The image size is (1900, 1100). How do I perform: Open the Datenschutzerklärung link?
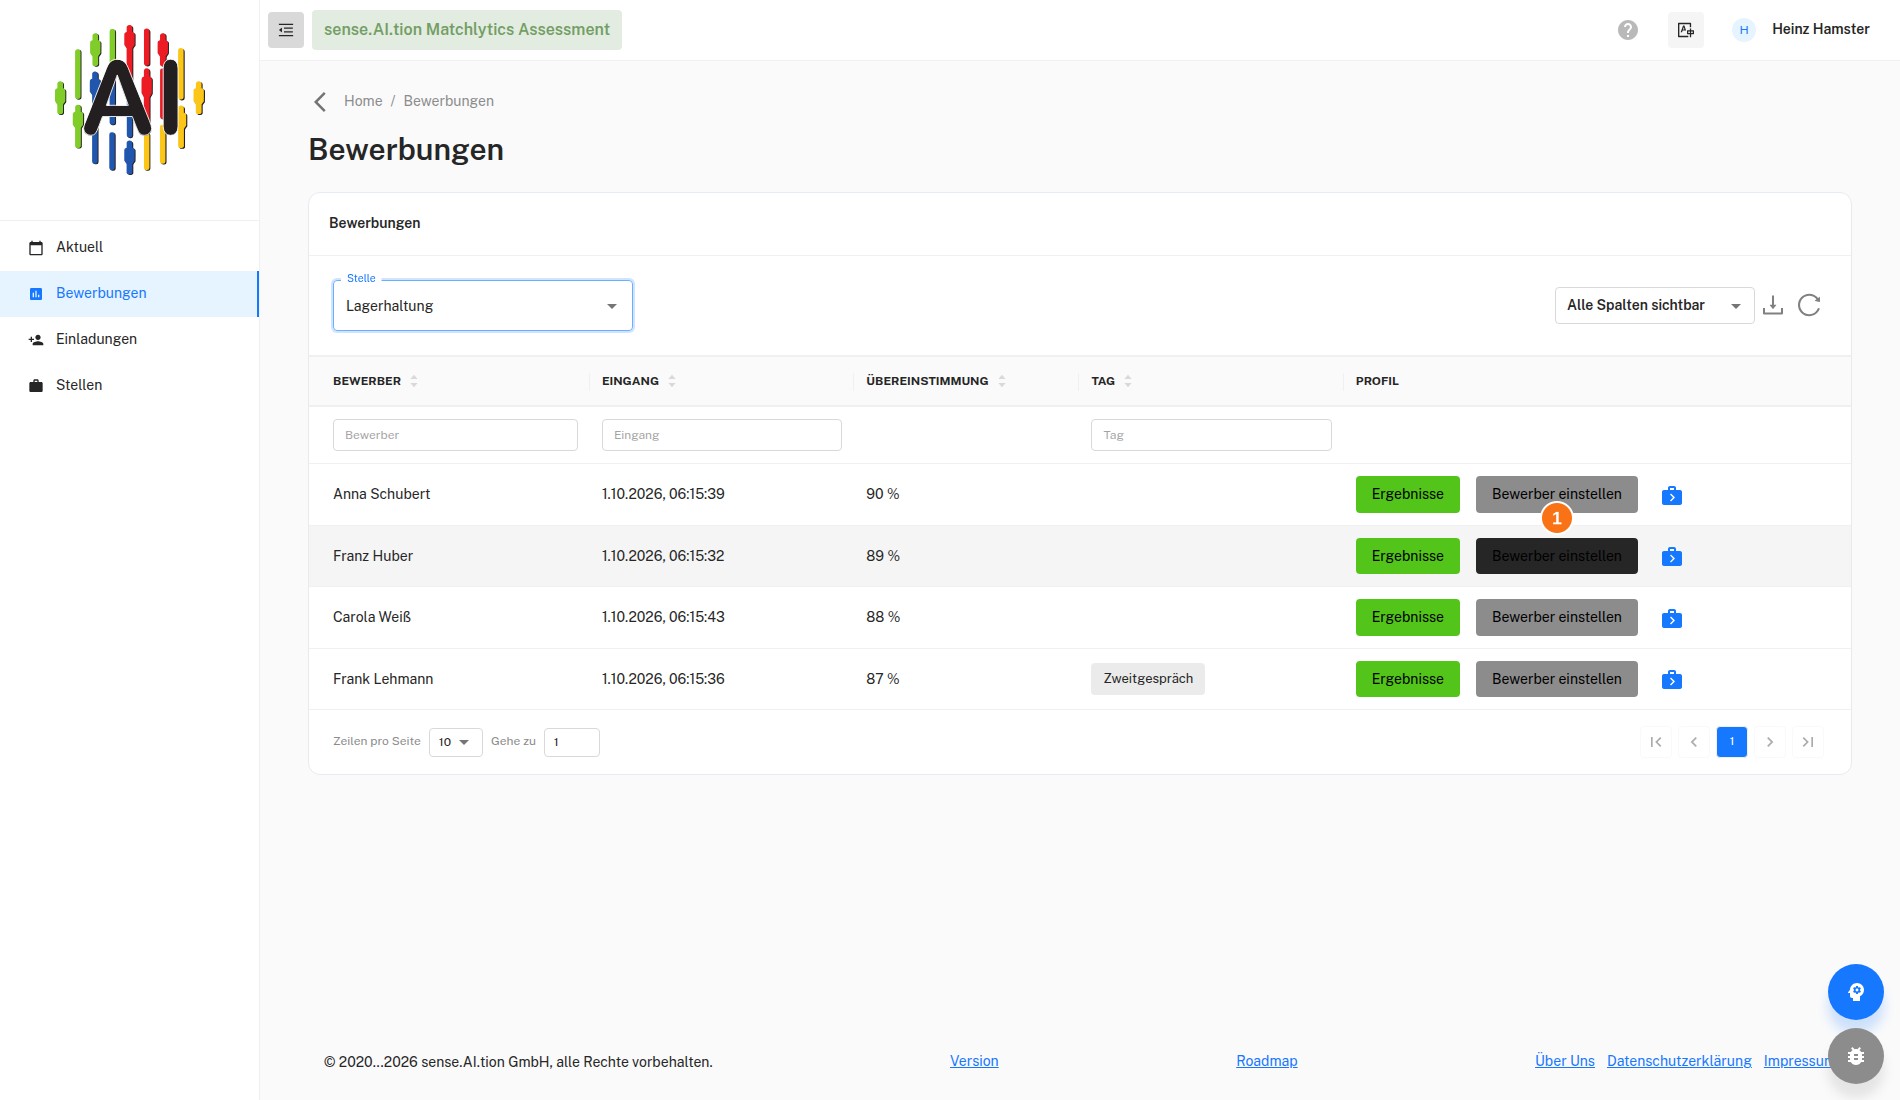click(1679, 1061)
